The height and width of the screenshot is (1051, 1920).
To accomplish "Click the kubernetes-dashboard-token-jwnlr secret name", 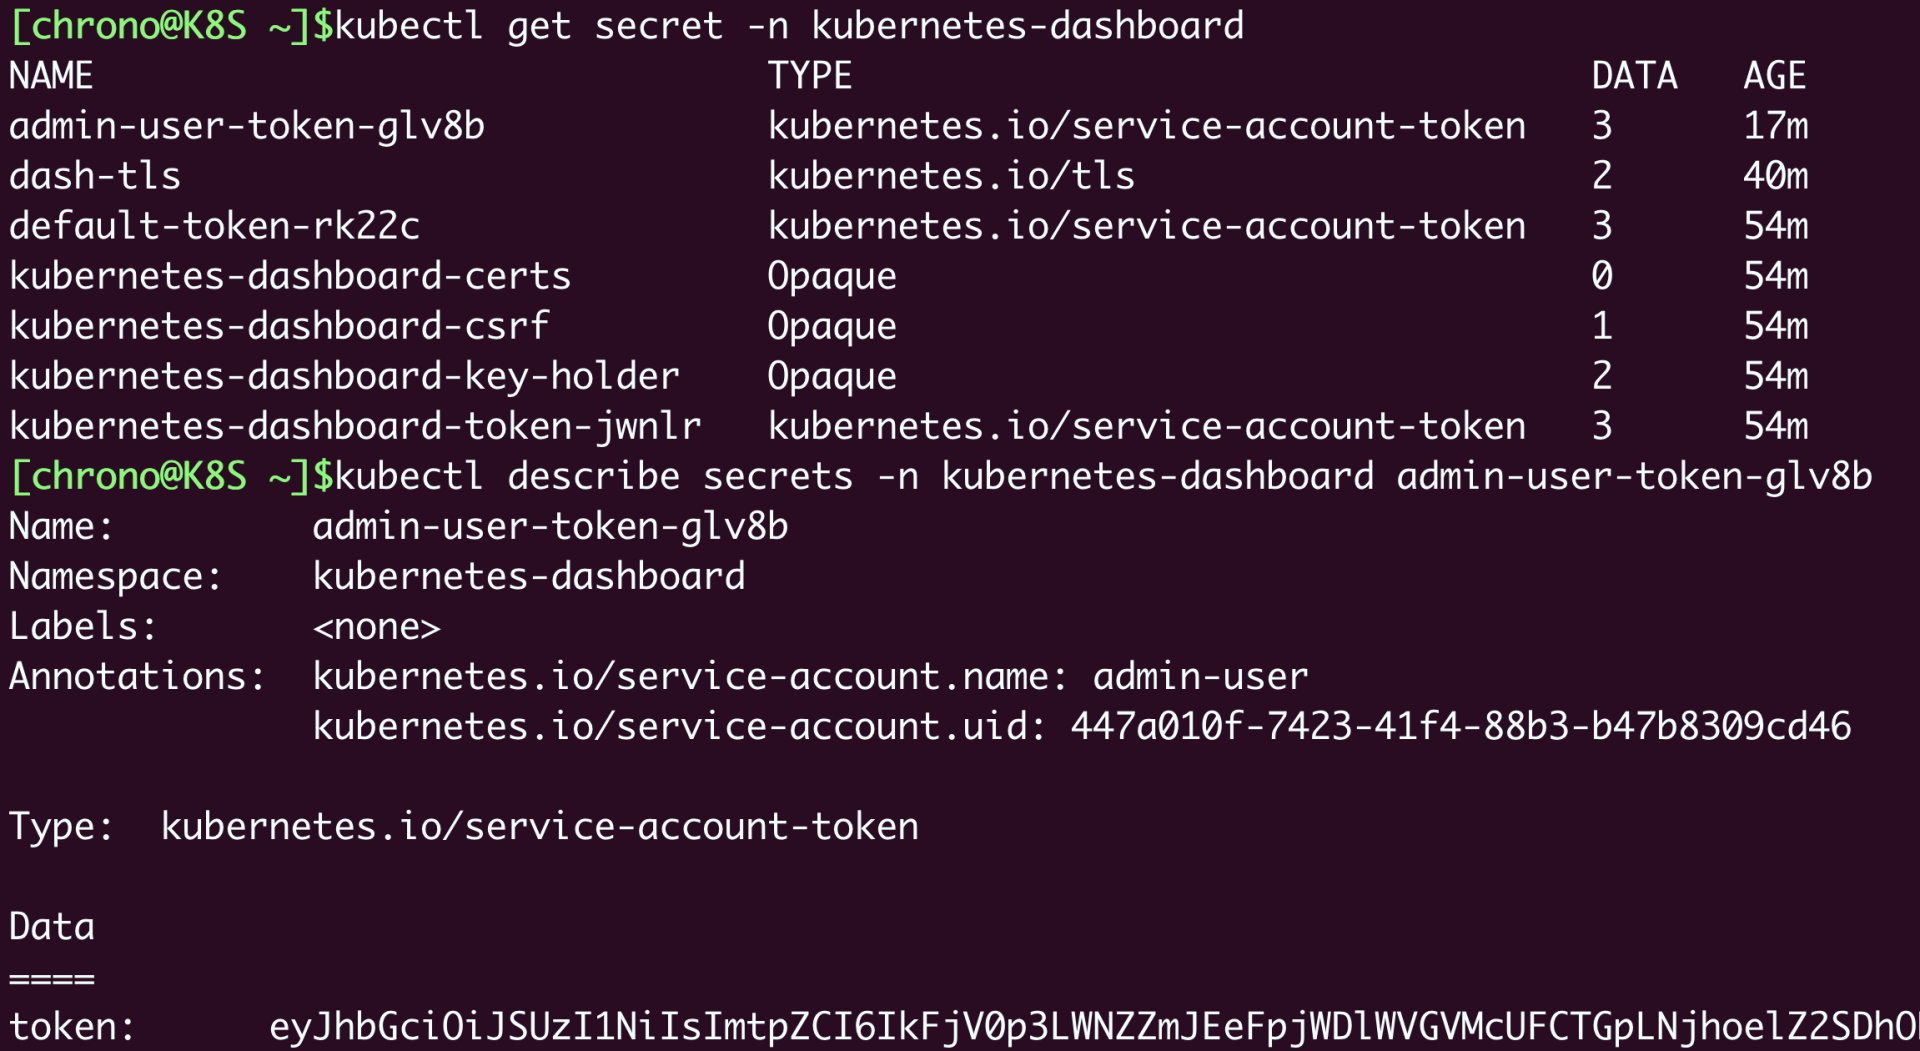I will point(355,426).
